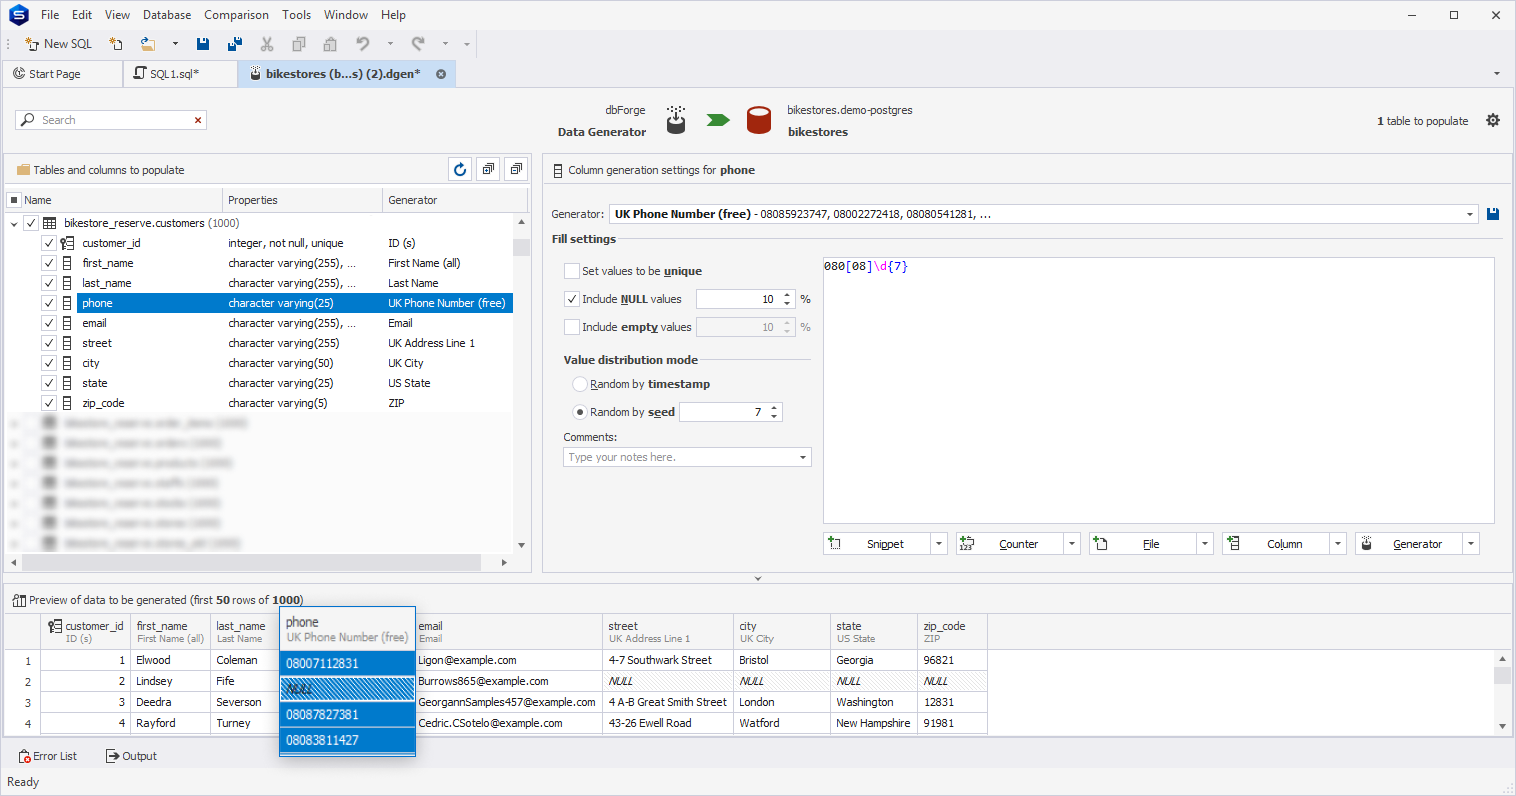Uncheck the email column checkbox

(x=48, y=323)
